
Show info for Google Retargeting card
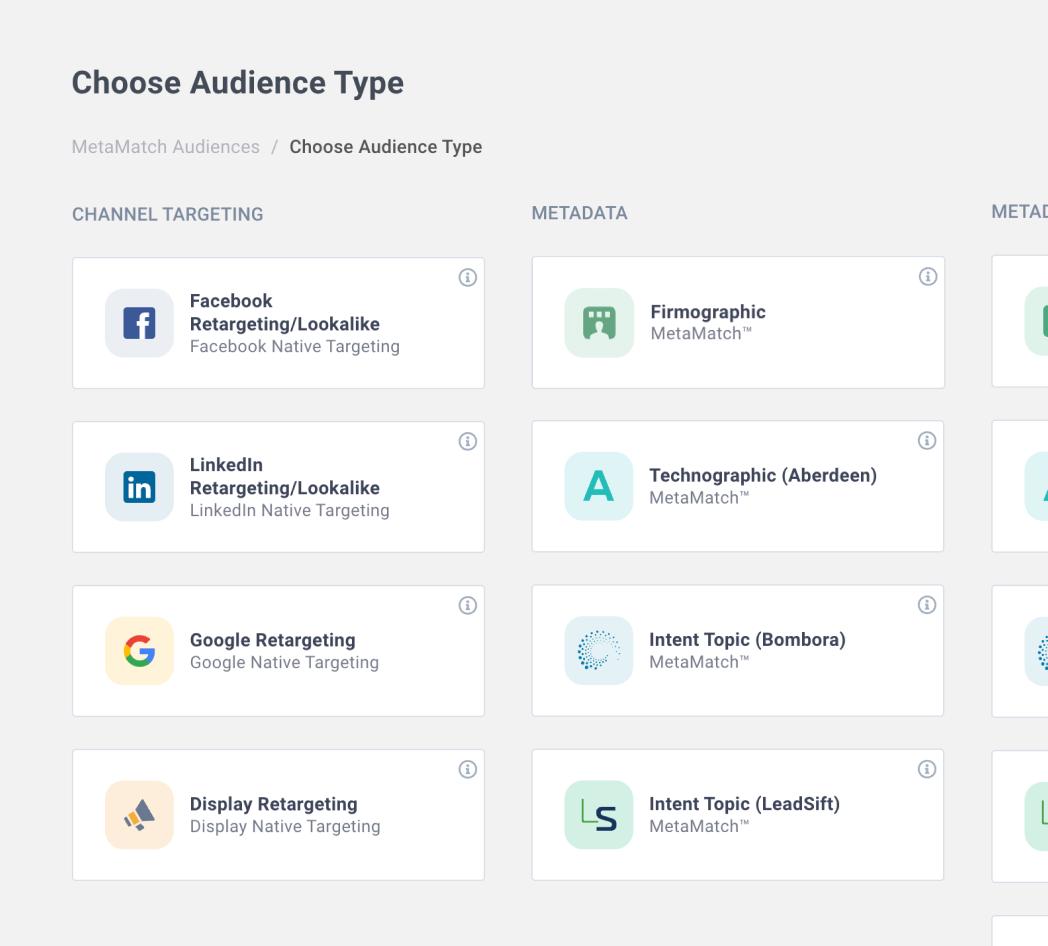(467, 605)
